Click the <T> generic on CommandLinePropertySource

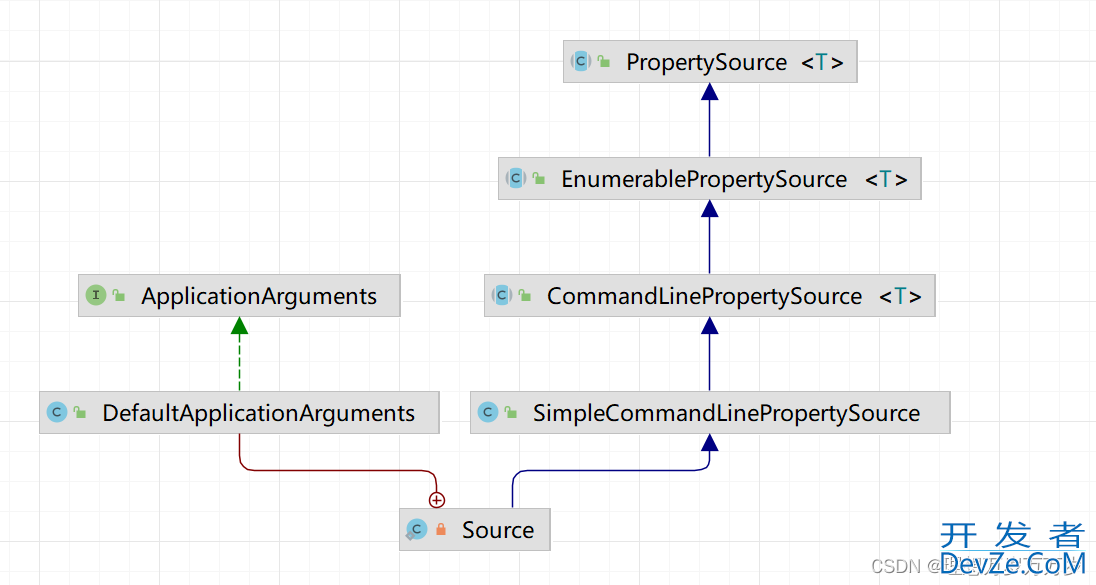tap(900, 296)
